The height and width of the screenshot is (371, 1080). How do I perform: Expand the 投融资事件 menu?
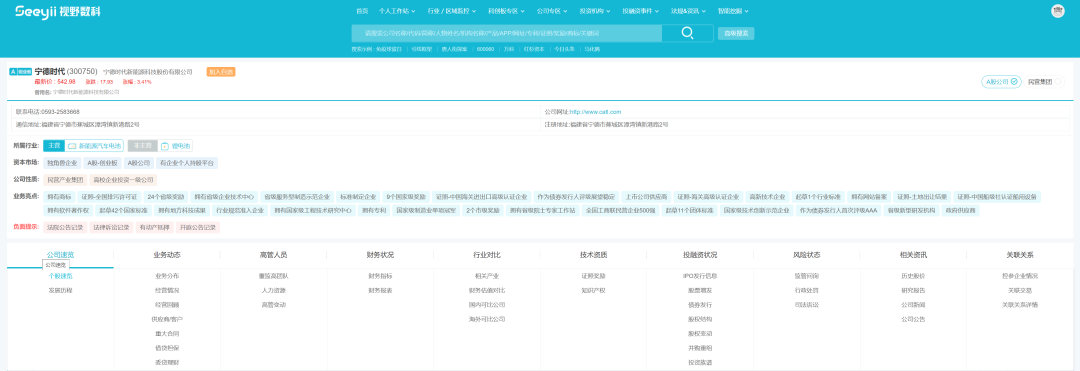(x=641, y=12)
